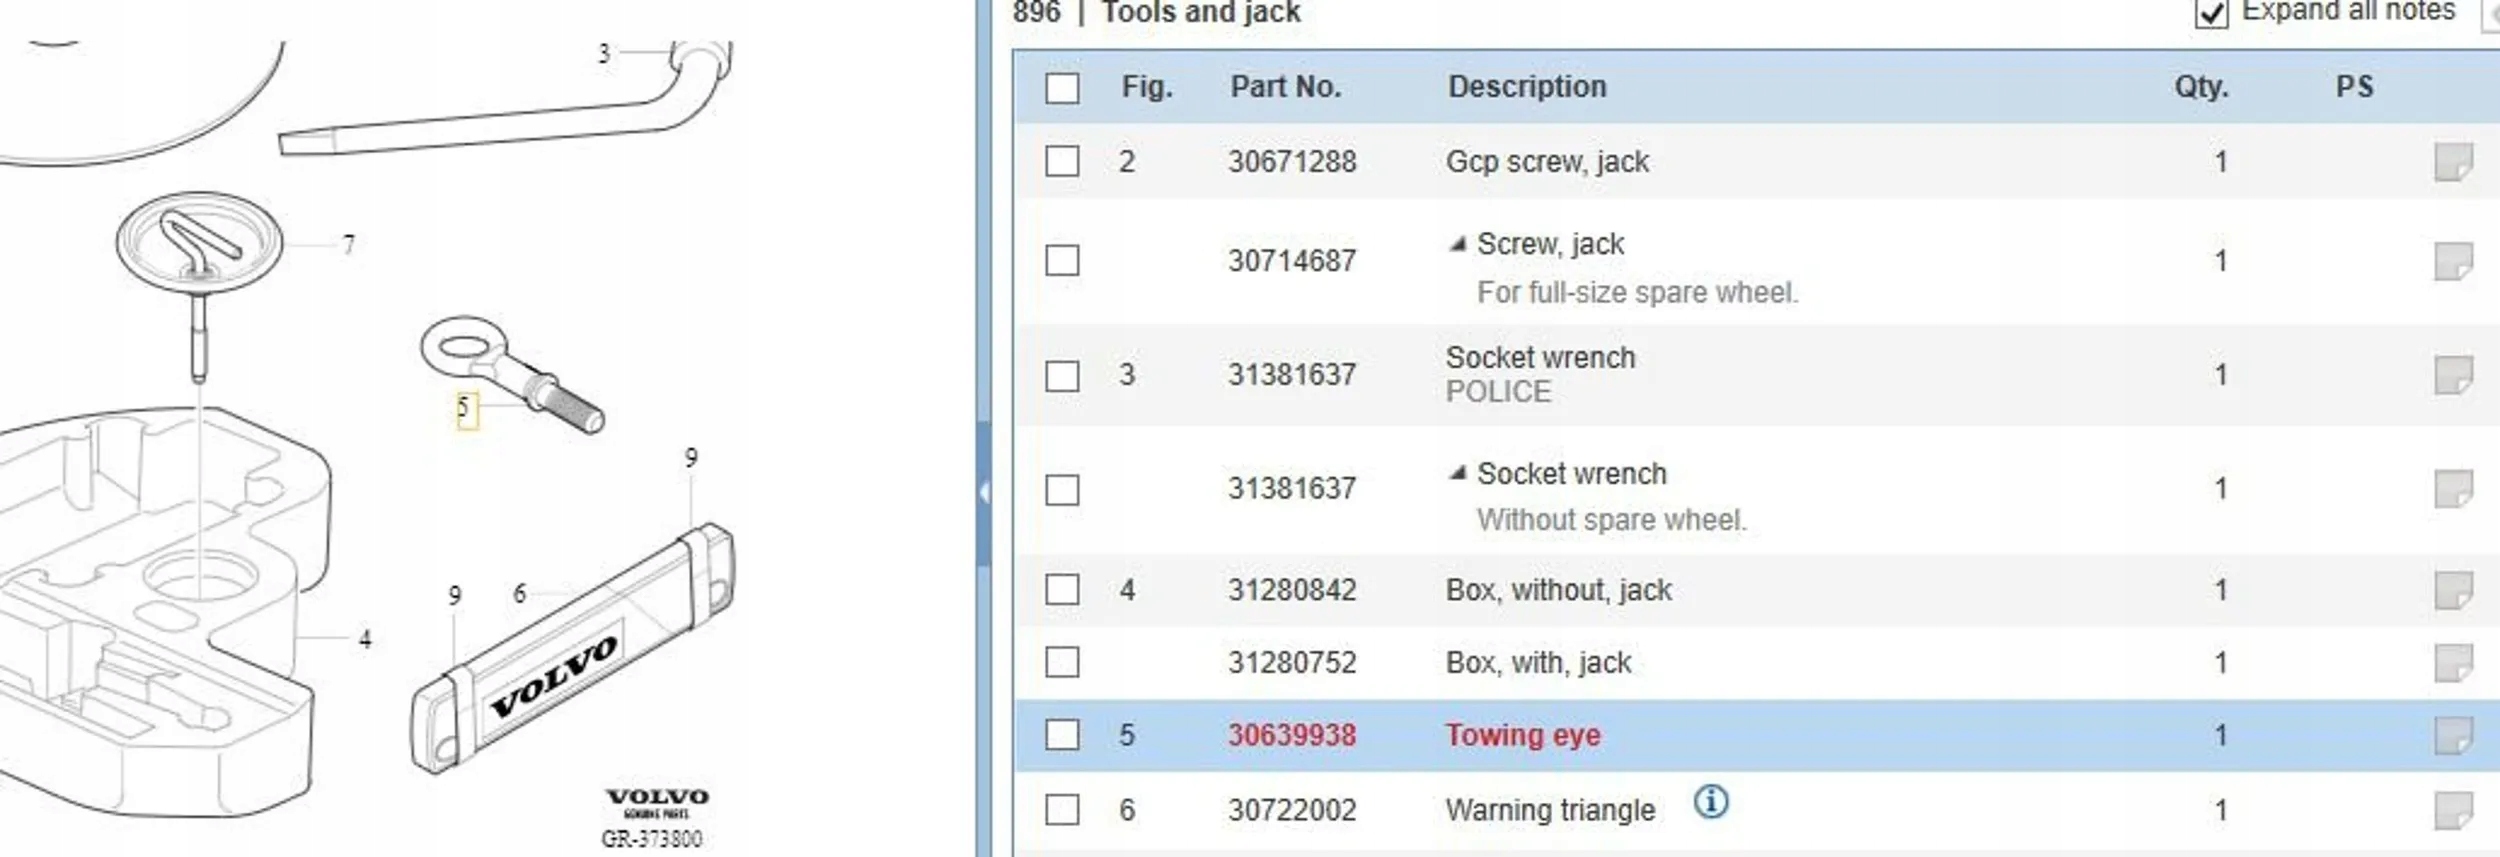Click part number 31280752

pos(1292,663)
